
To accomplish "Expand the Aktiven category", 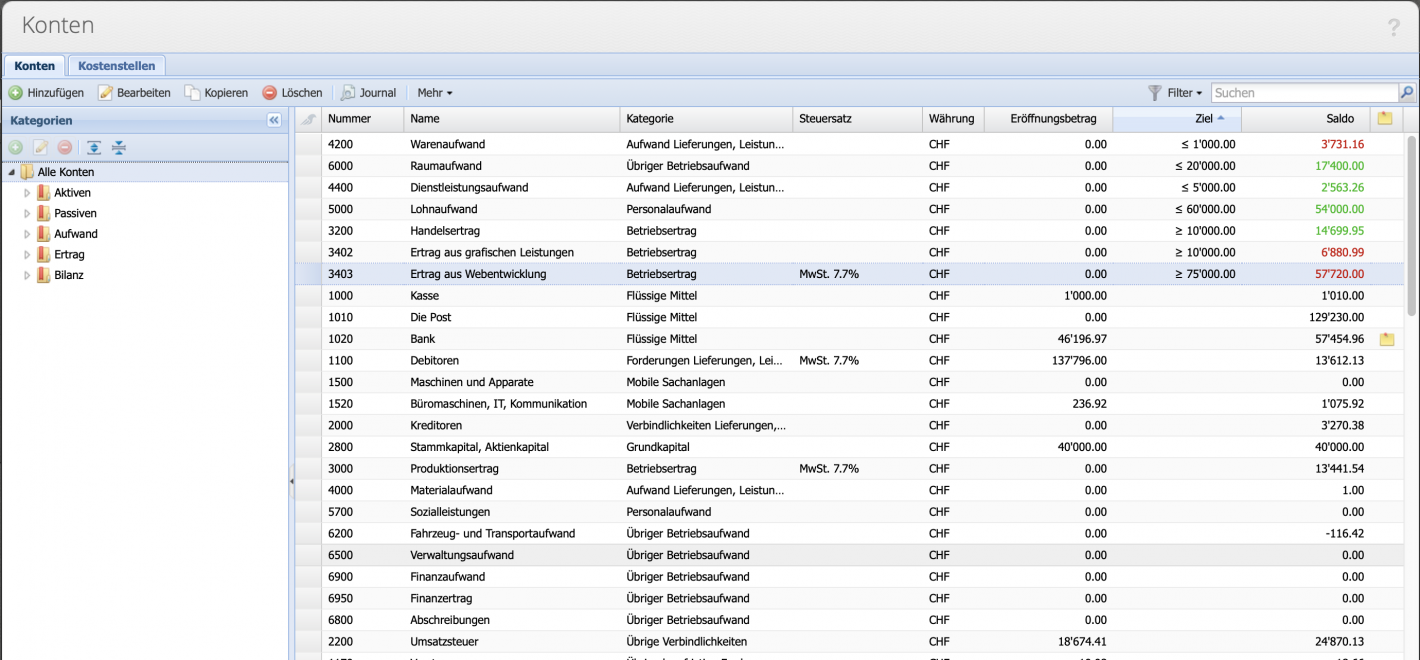I will [x=29, y=192].
